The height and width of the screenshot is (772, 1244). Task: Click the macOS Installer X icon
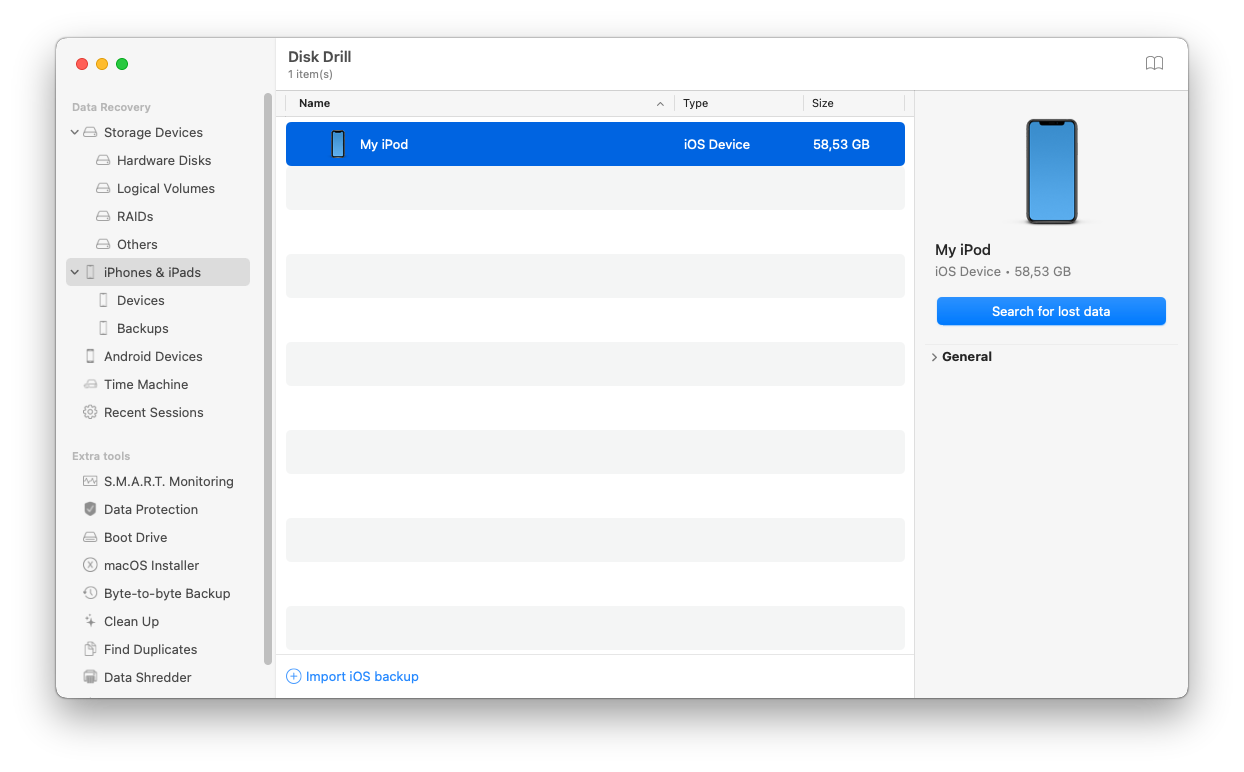(90, 565)
